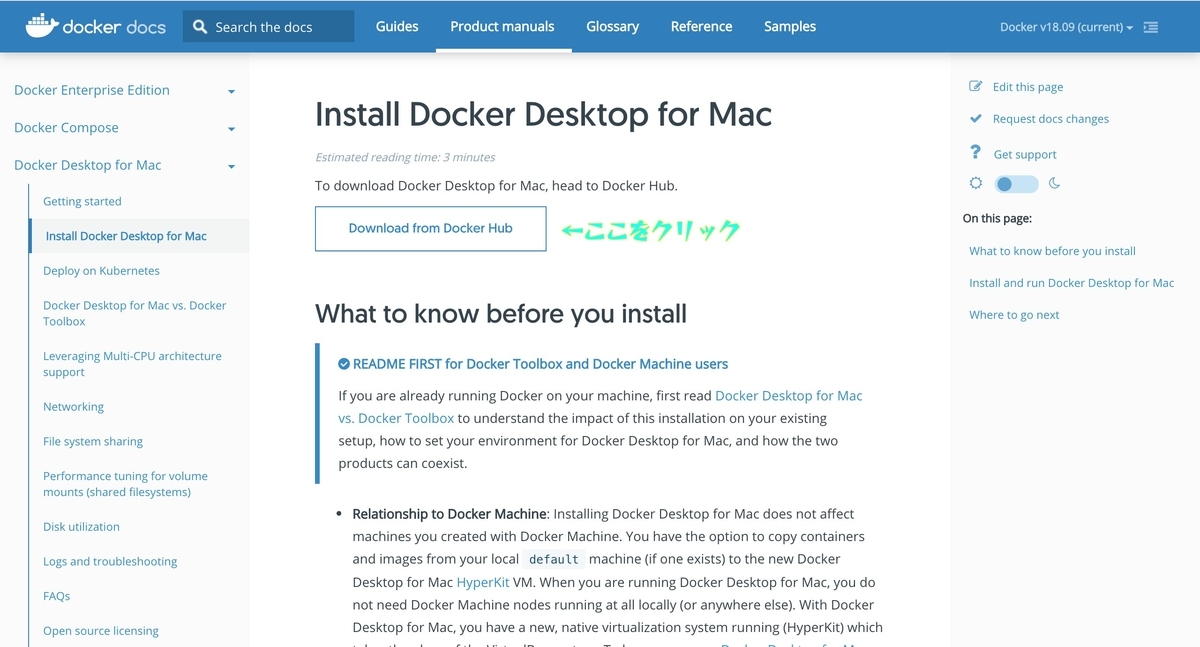This screenshot has height=647, width=1200.
Task: Open the Docker v18.09 version dropdown
Action: tap(1066, 27)
